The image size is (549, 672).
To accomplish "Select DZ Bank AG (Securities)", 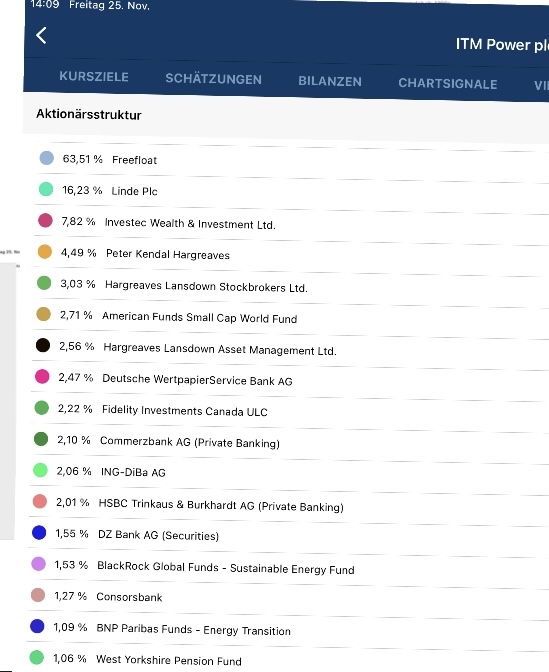I will pos(159,535).
